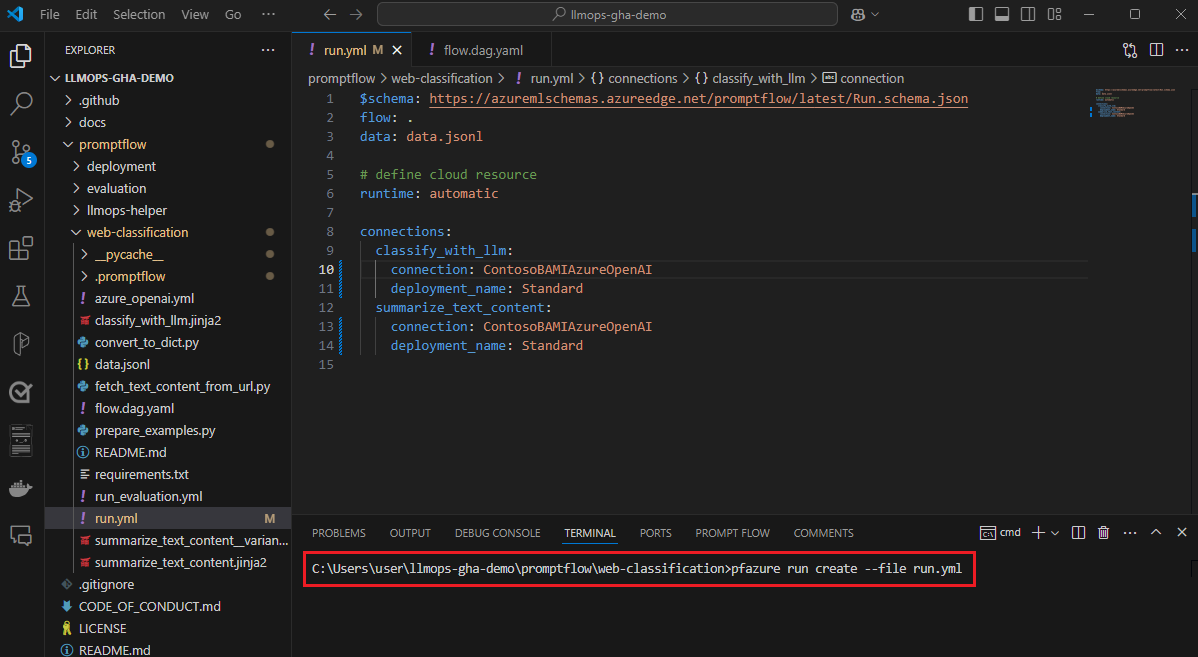Click the llmops-gha-demo search box
Screen dimensions: 1198x657
[607, 15]
